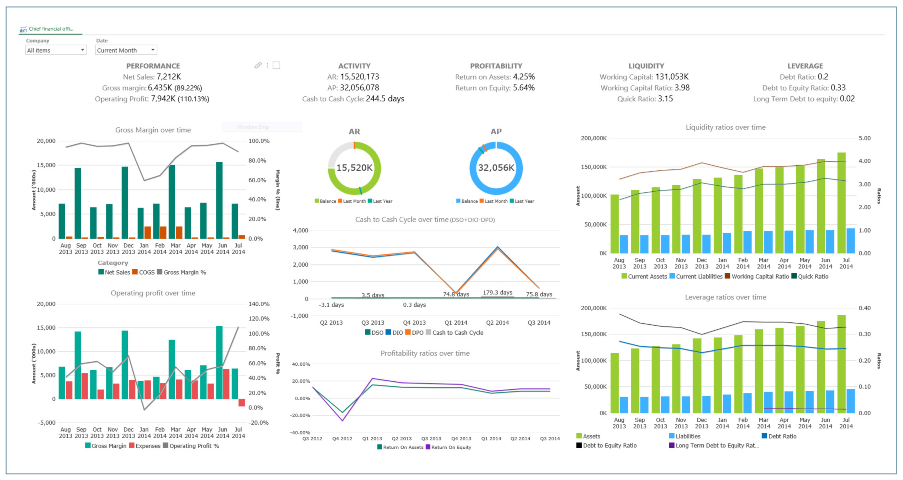Click the link icon beside the Performance panel
This screenshot has height=480, width=903.
258,65
